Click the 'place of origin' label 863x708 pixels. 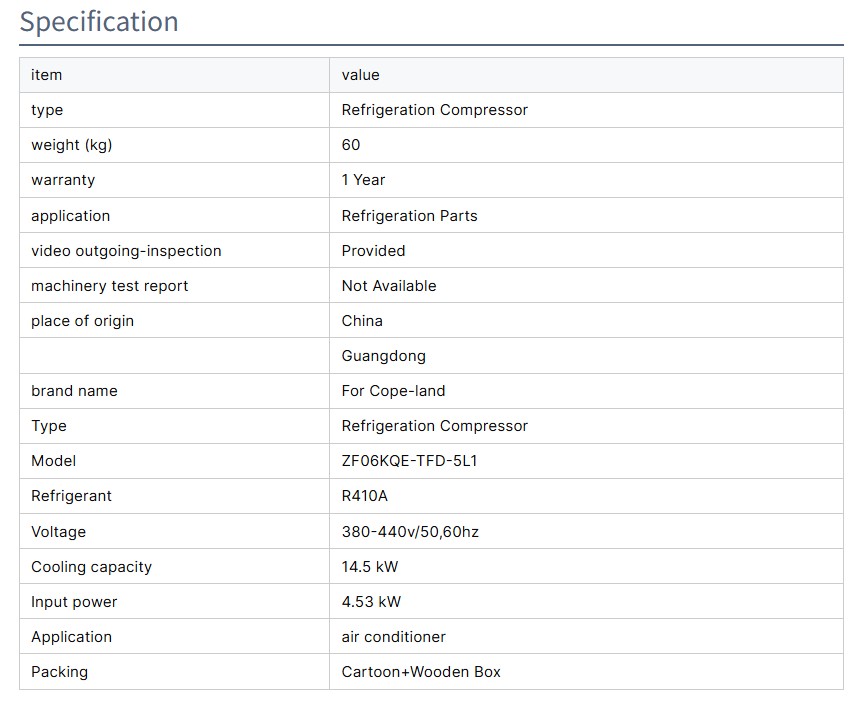pyautogui.click(x=82, y=321)
